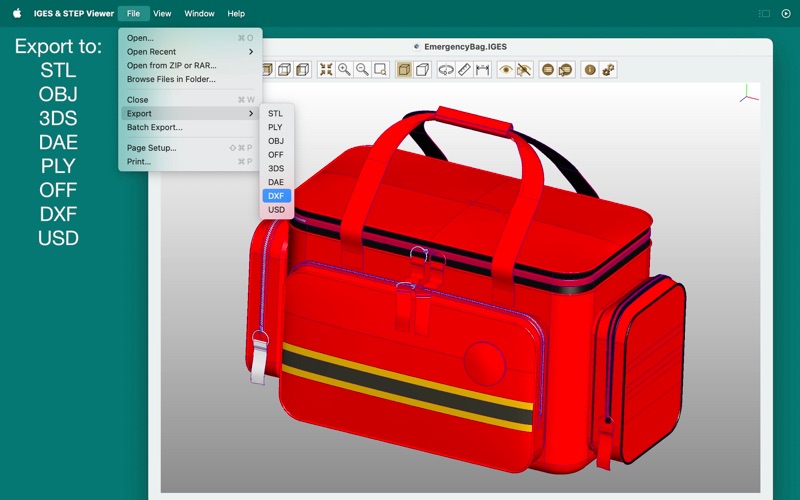Click the screen mirroring menu bar icon

(x=764, y=13)
